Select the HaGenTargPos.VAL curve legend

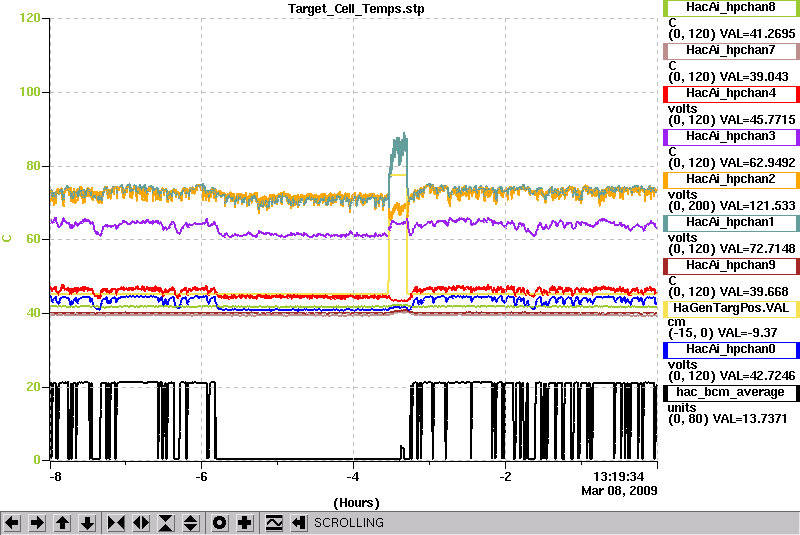click(x=731, y=309)
